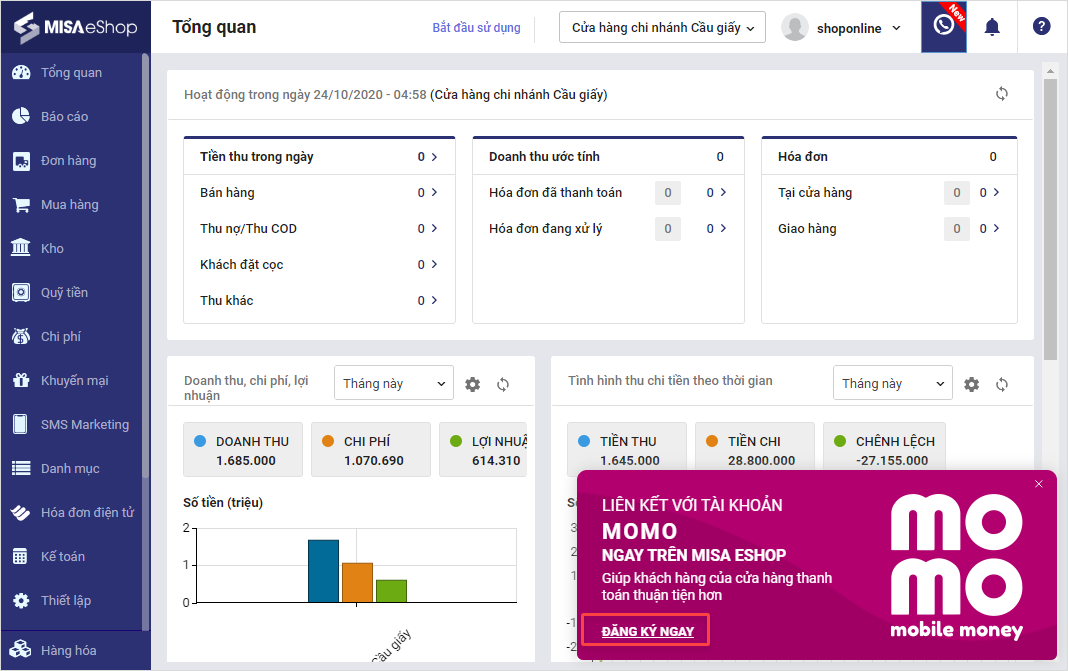This screenshot has height=671, width=1068.
Task: Open the Đơn hàng sidebar menu
Action: [68, 161]
